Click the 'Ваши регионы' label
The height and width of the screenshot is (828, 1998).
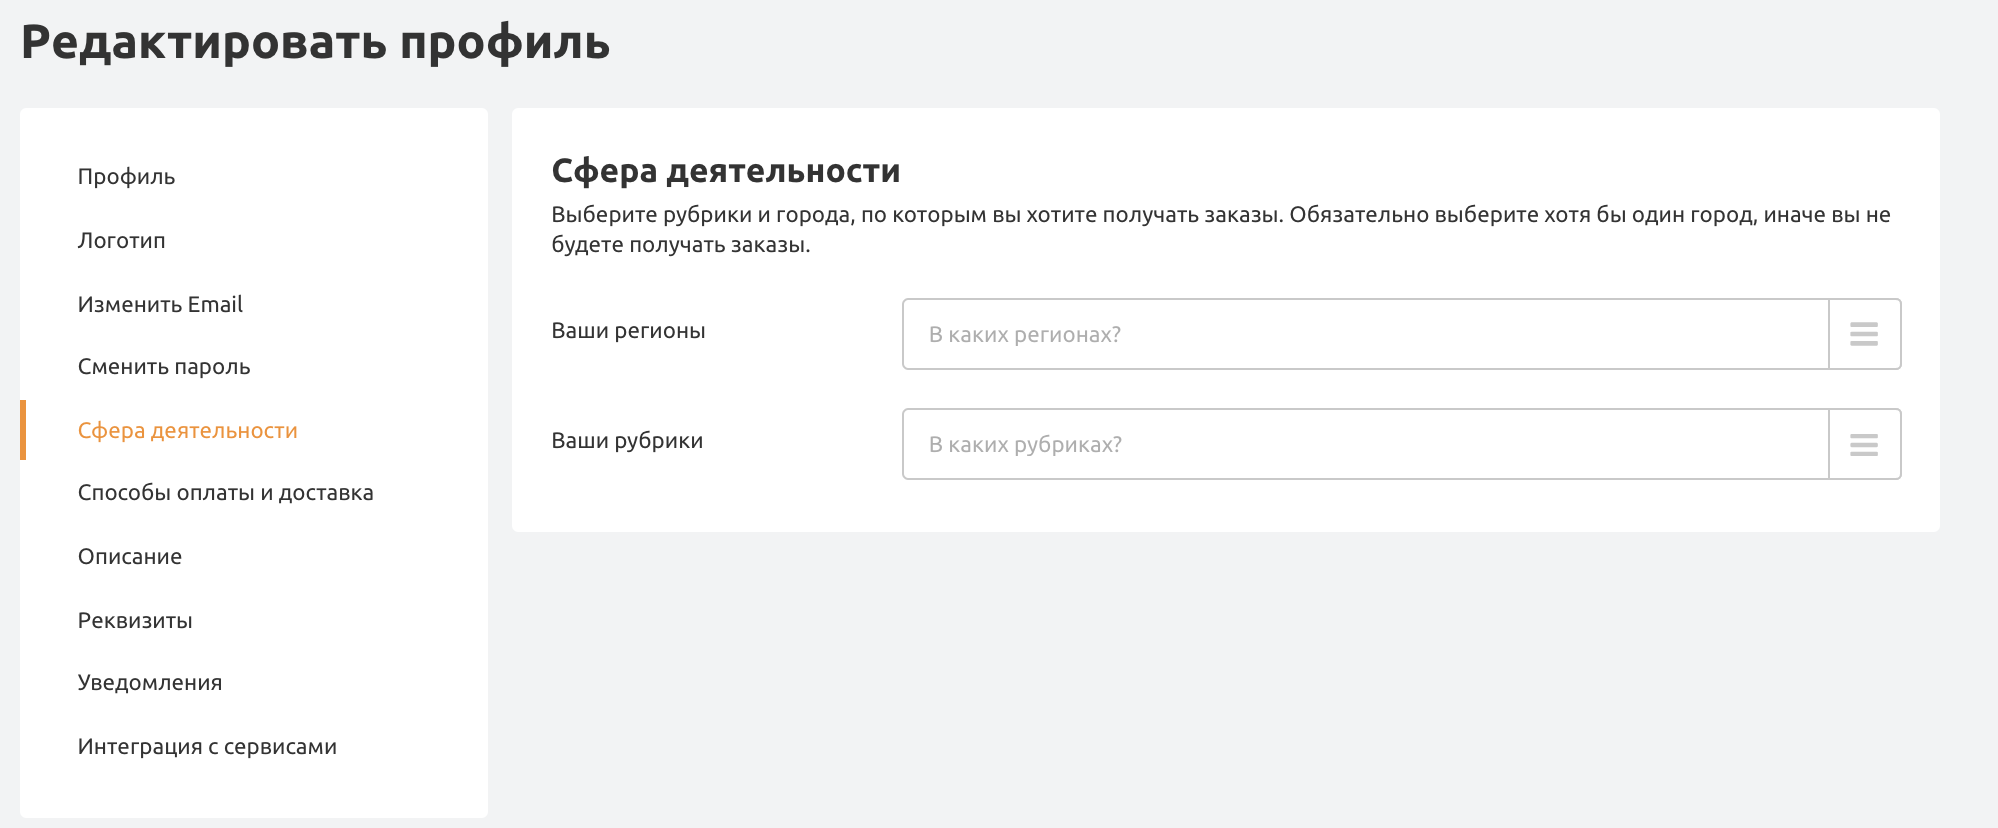tap(629, 331)
